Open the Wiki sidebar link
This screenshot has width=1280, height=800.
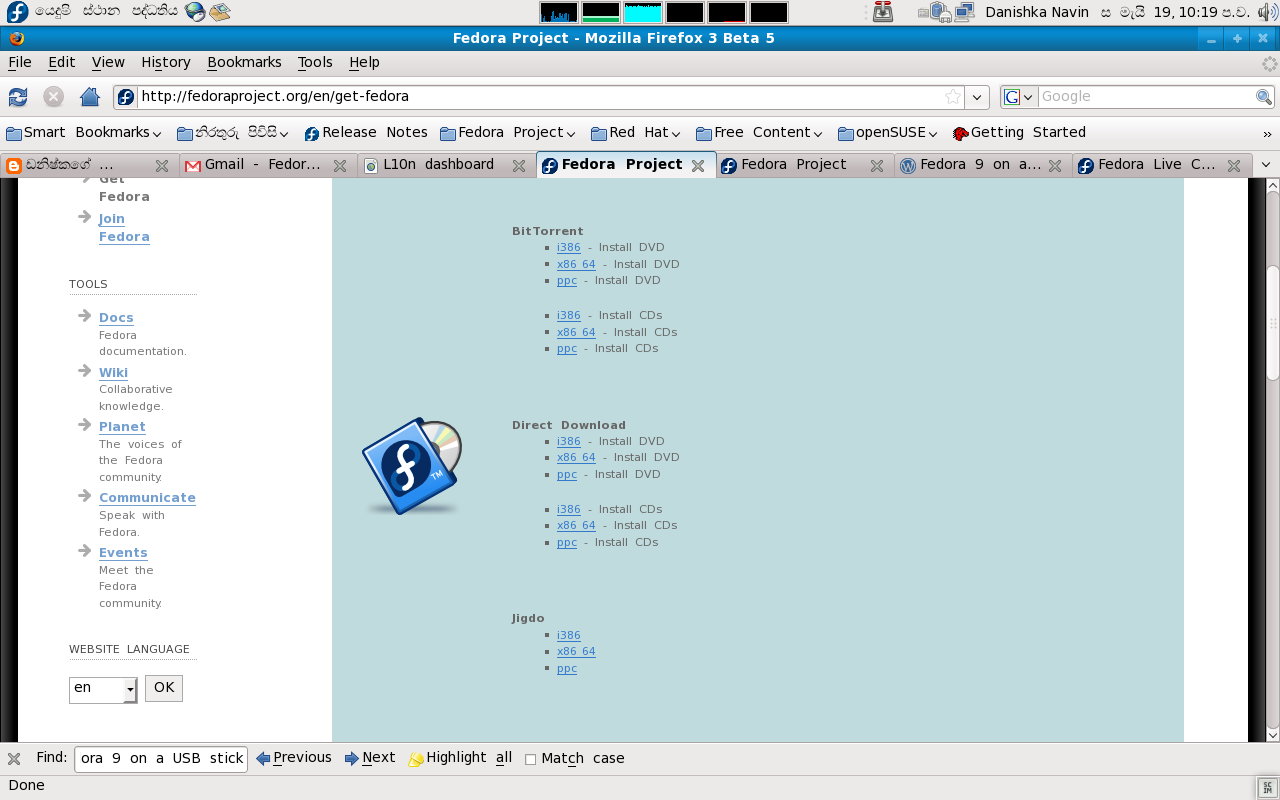[113, 372]
